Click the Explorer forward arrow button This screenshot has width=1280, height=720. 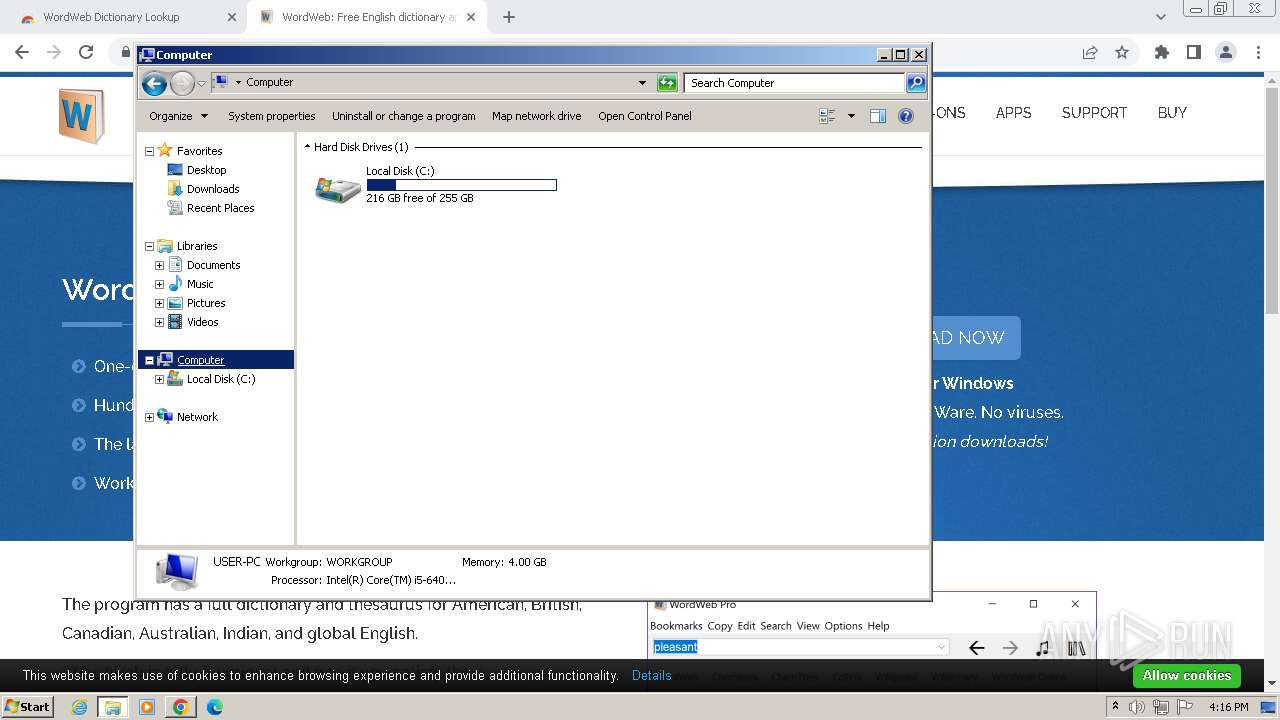click(x=182, y=83)
